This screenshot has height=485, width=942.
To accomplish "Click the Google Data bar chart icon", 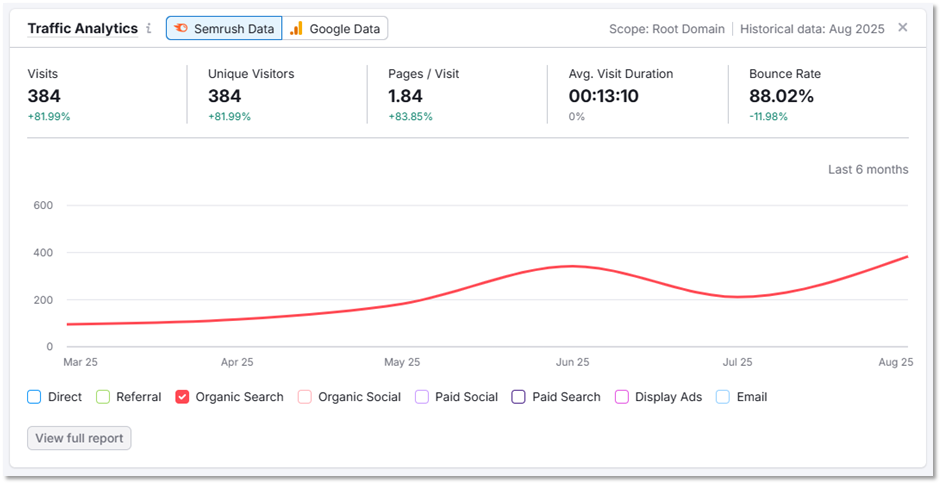I will pos(296,29).
